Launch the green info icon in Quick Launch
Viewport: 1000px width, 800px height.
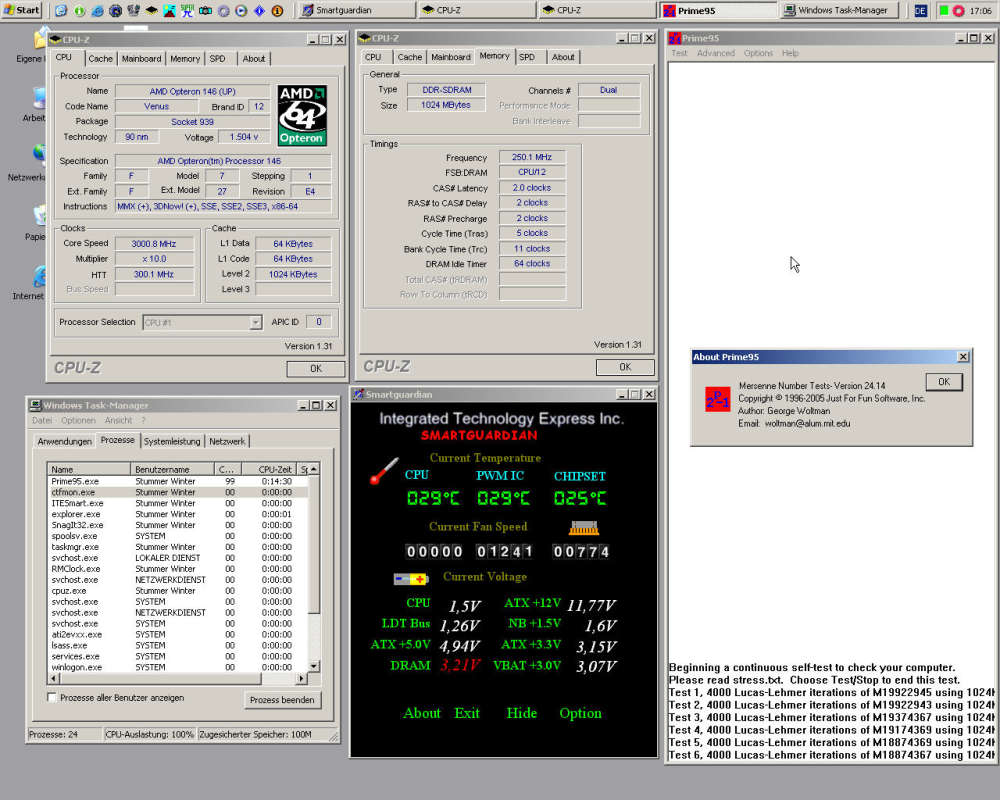point(79,11)
